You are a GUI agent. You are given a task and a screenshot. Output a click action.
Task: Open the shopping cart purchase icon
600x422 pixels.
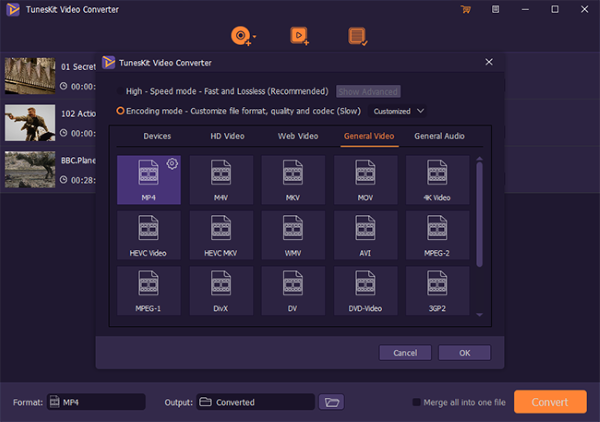tap(466, 9)
